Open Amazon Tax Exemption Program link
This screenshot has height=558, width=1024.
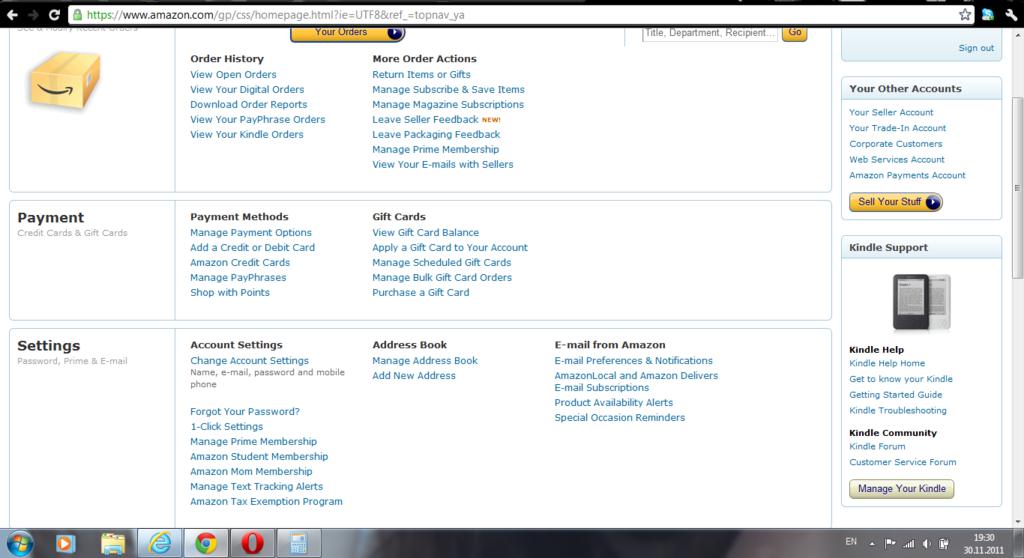pos(266,502)
